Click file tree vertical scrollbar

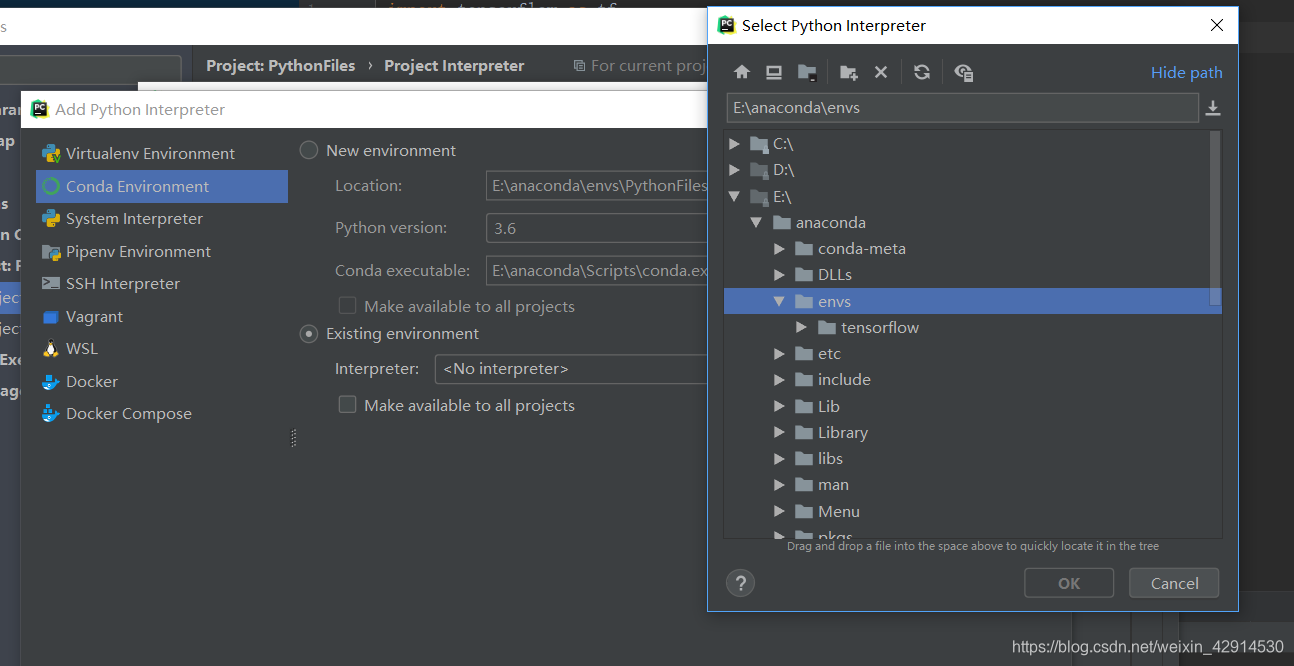click(x=1215, y=218)
